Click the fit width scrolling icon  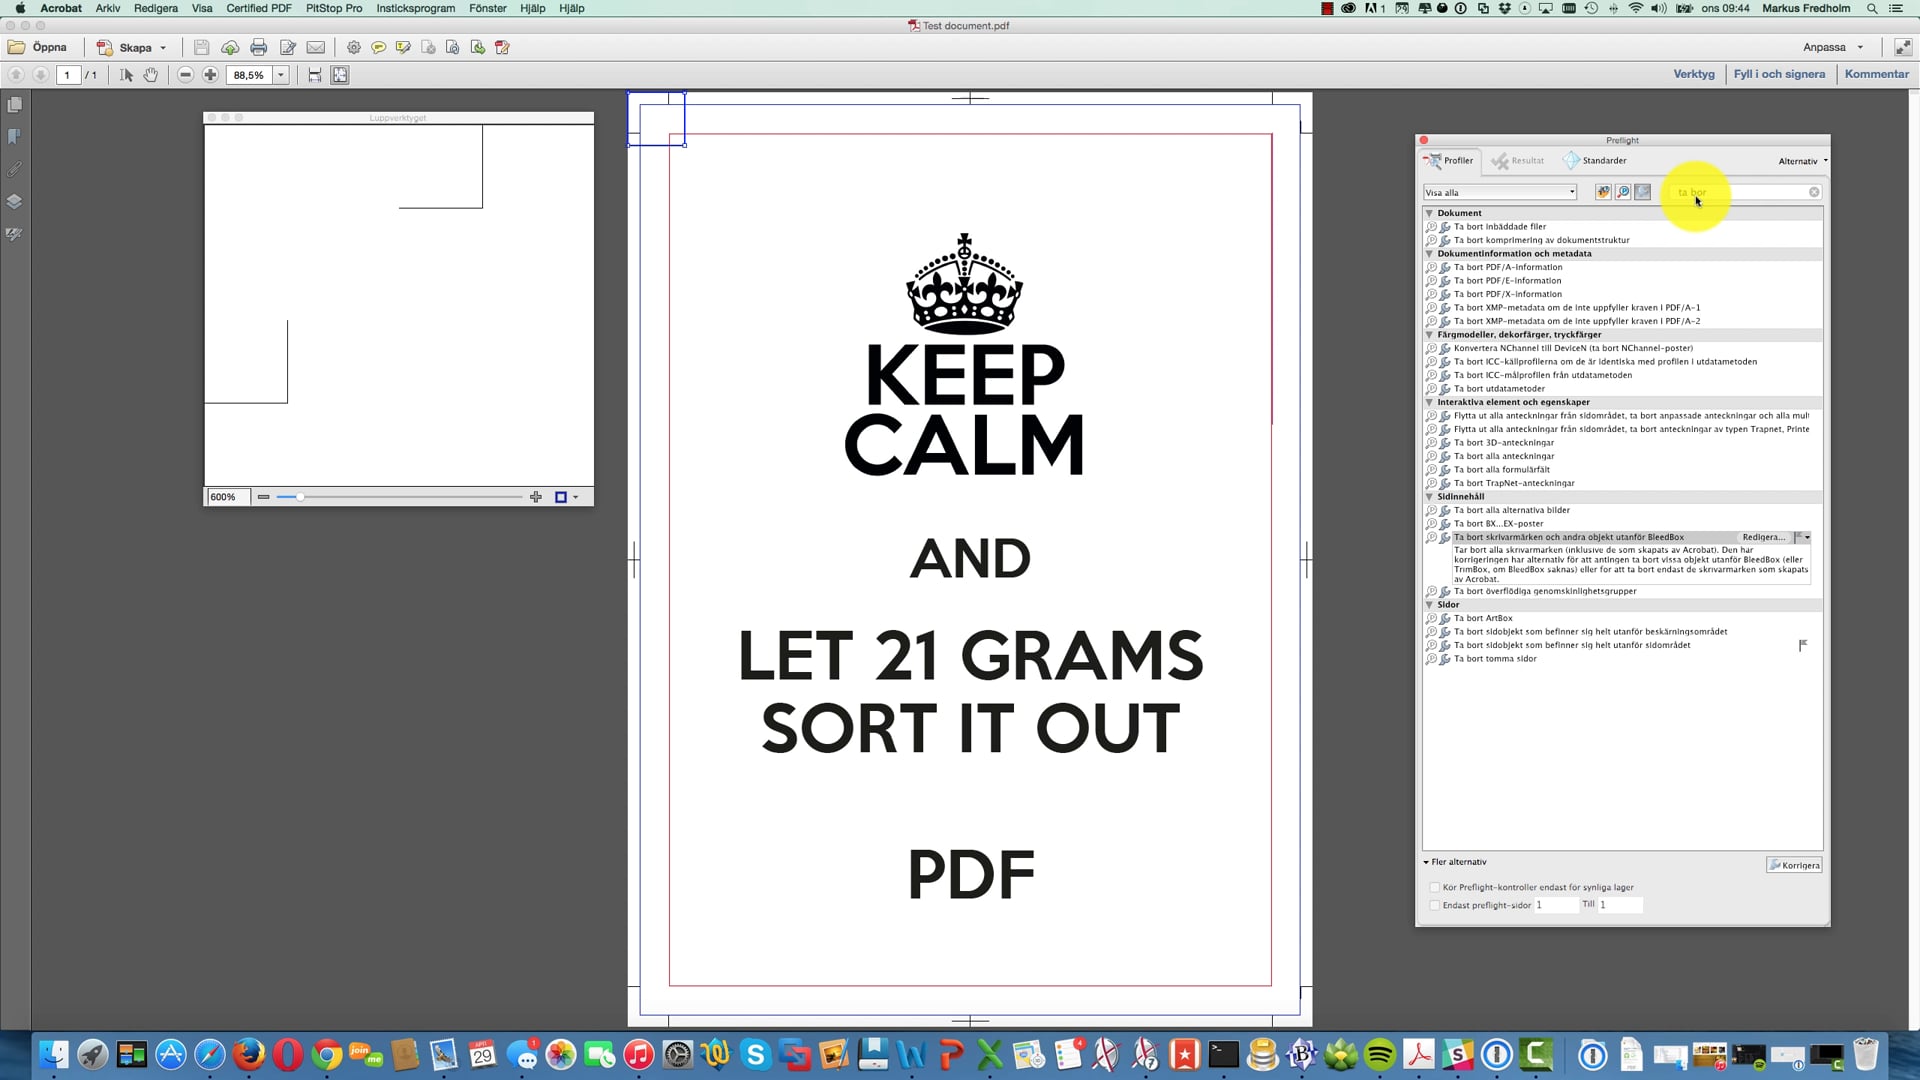point(315,75)
